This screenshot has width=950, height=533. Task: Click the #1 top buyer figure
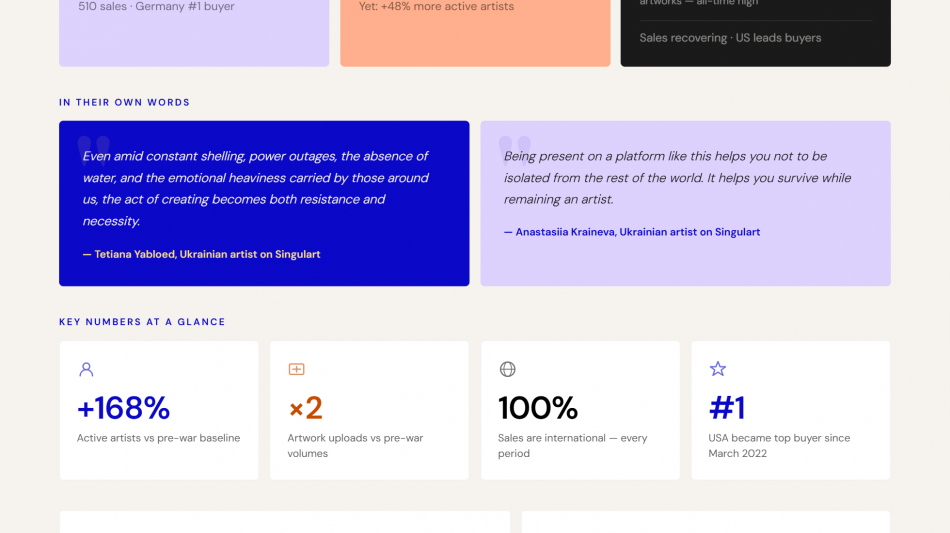[727, 408]
